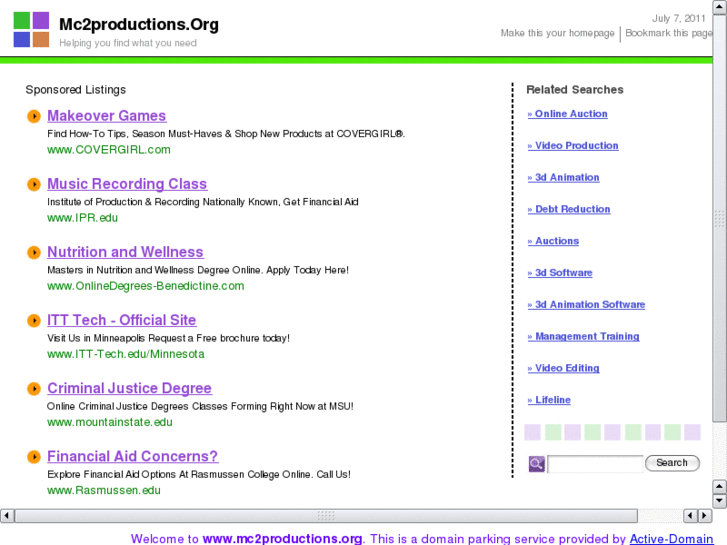This screenshot has height=545, width=727.
Task: Click orange arrow bullet beside Criminal Justice Degree
Action: pos(34,389)
